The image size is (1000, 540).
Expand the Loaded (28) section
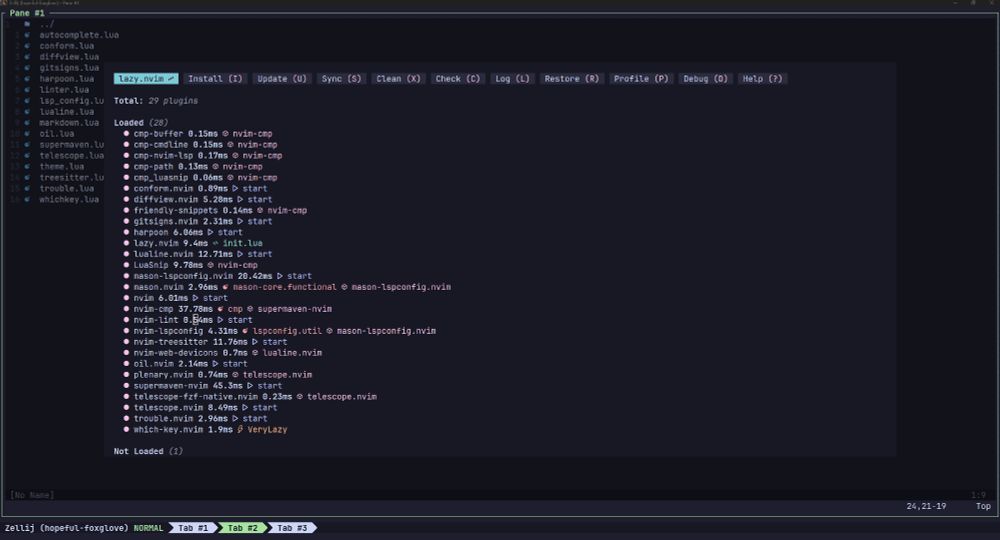coord(141,122)
